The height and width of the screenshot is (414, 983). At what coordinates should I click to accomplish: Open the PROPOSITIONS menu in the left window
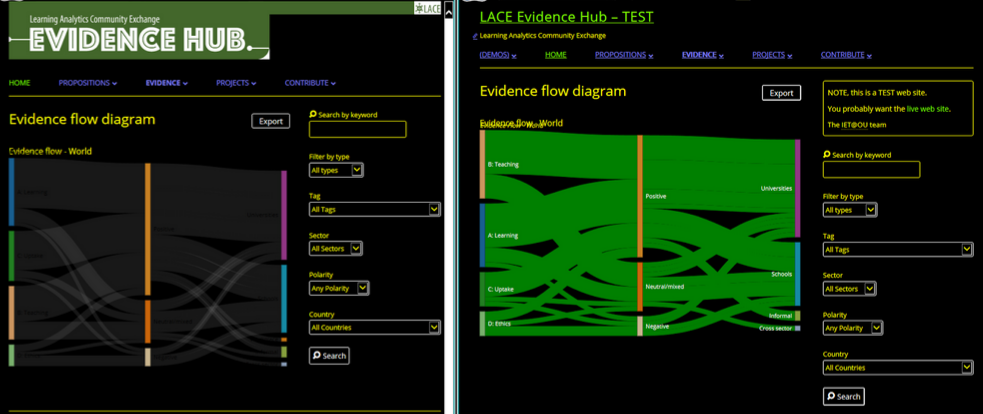[x=88, y=83]
